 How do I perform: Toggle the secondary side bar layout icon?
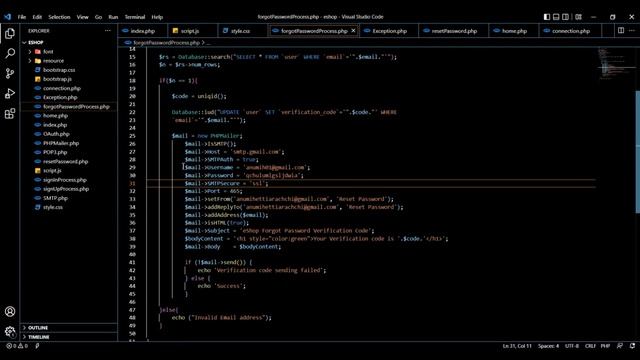pyautogui.click(x=565, y=17)
